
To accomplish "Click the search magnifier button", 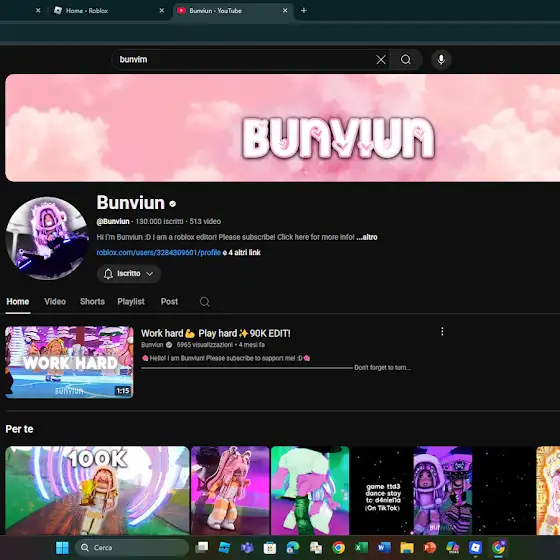I will [406, 60].
